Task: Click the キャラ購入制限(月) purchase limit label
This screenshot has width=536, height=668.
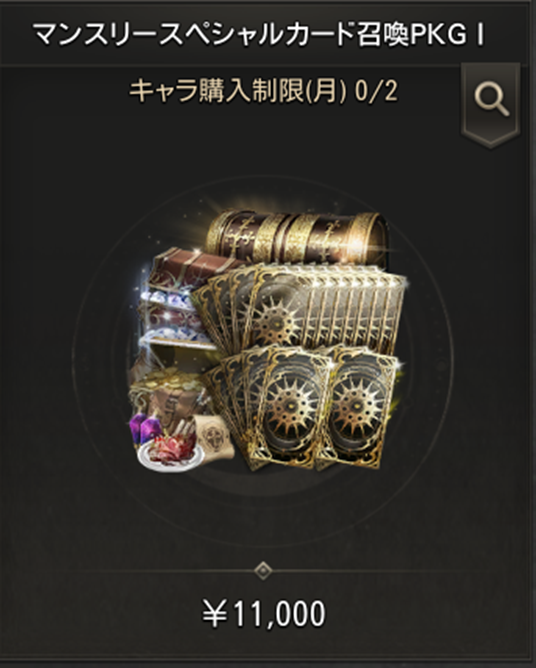Action: (238, 91)
